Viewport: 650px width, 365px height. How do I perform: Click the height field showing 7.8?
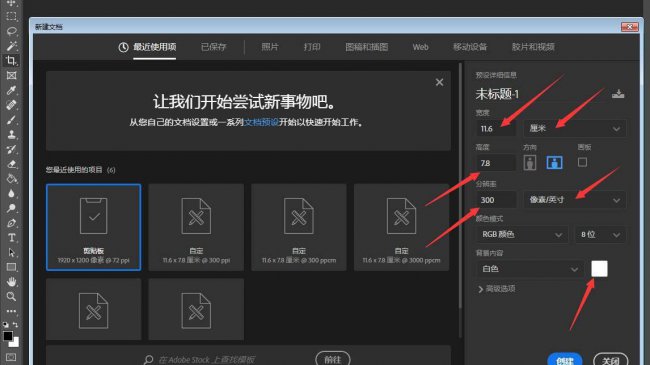(x=496, y=163)
